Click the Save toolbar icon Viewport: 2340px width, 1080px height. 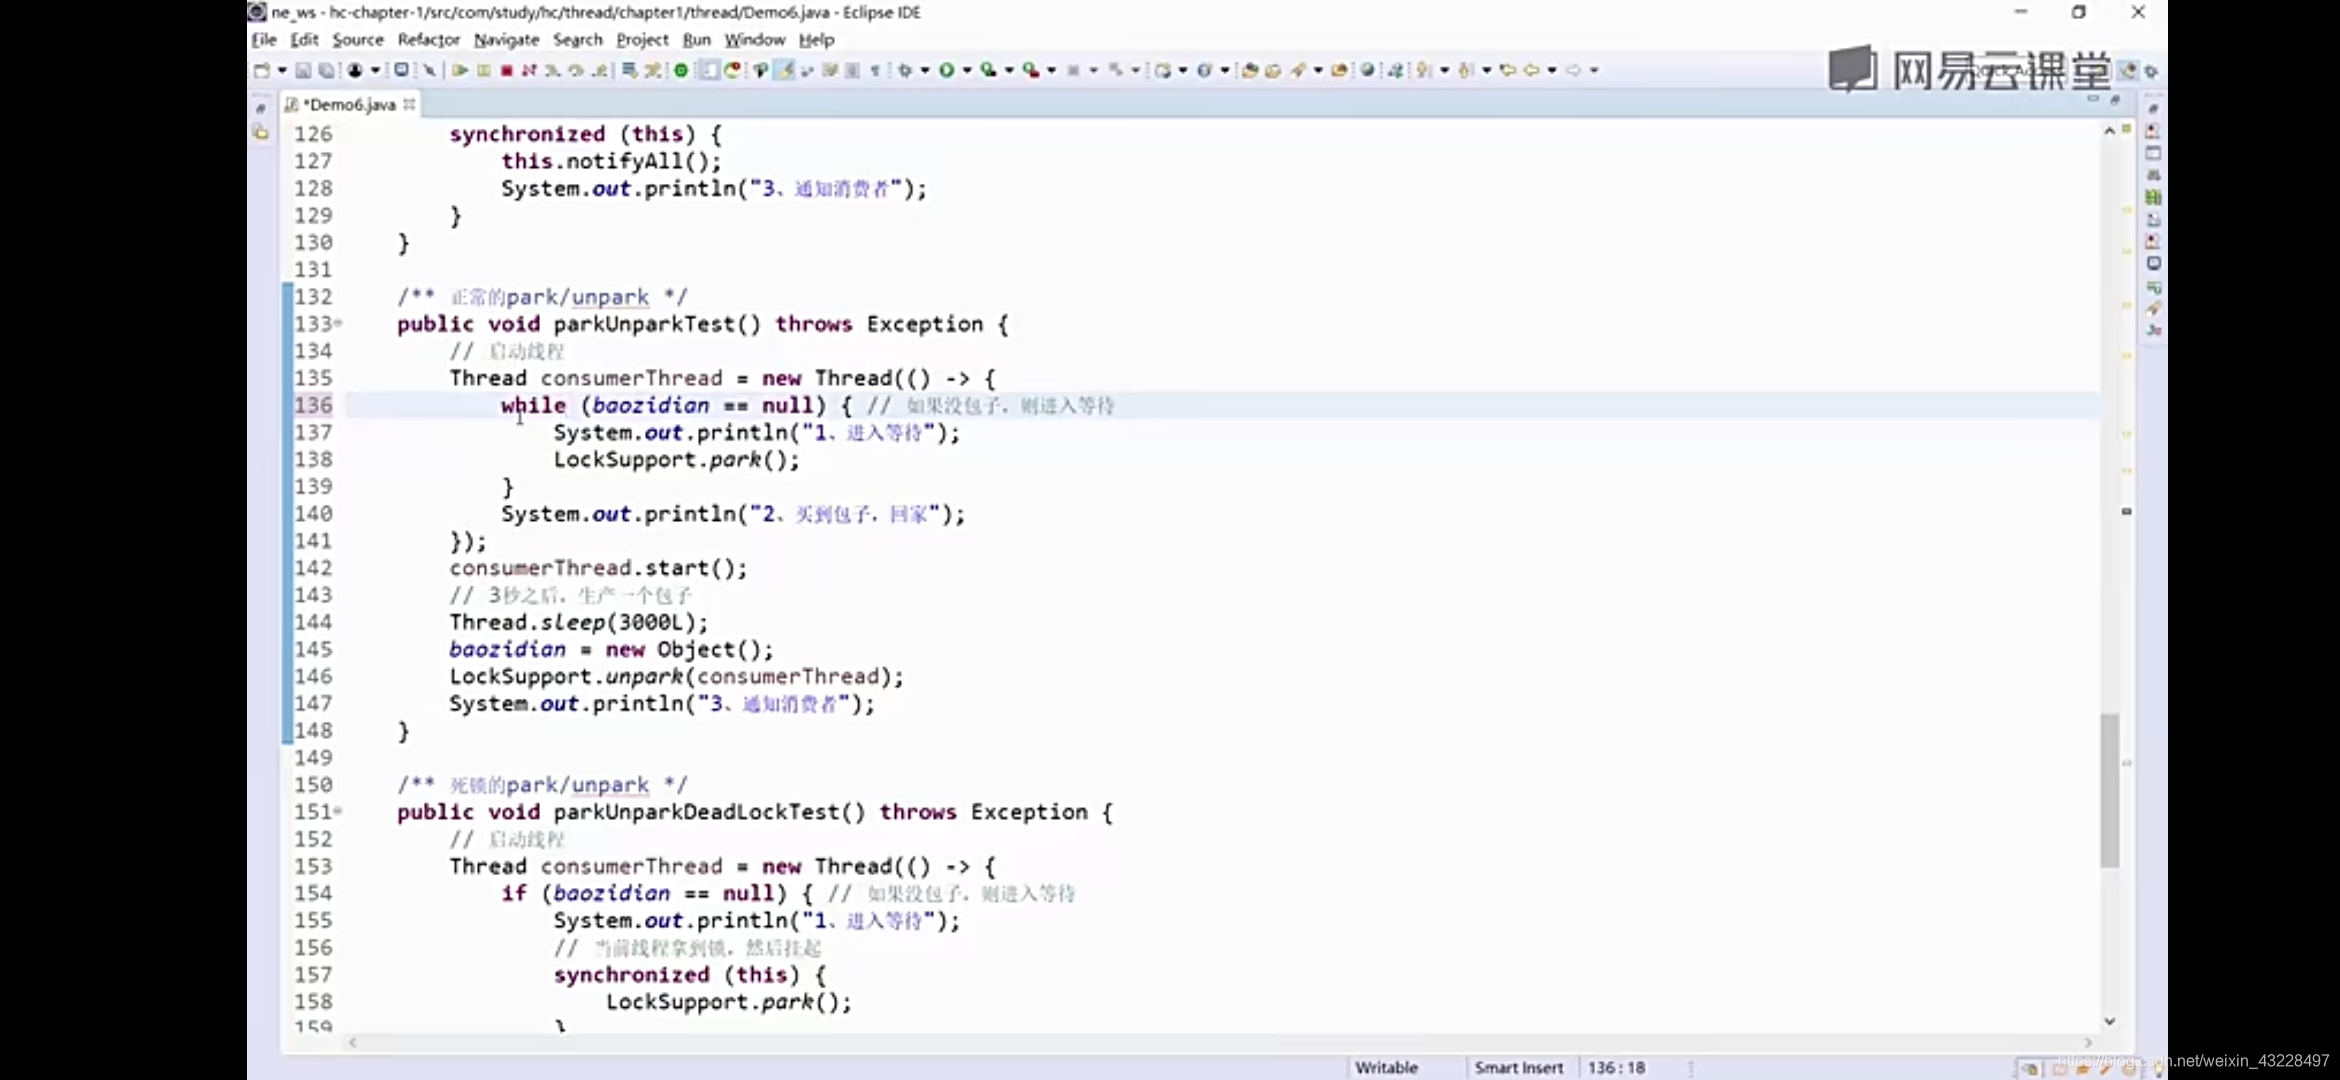(303, 70)
